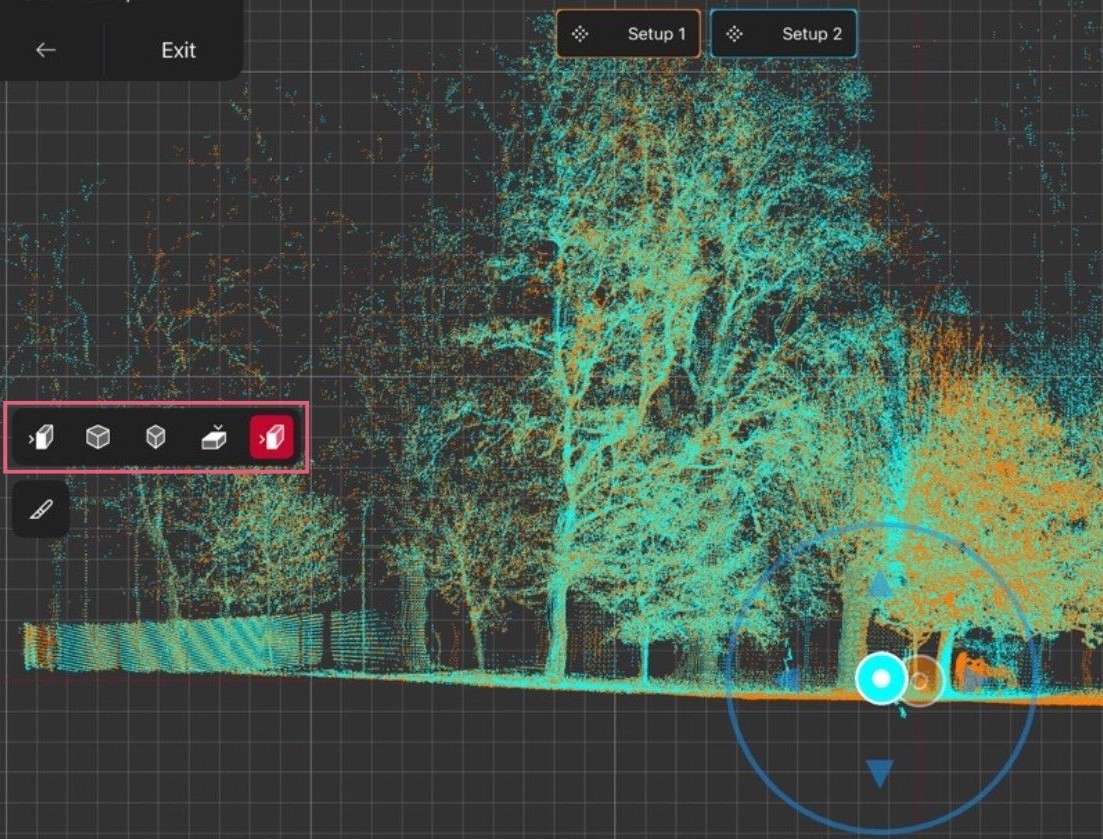Select the large 3D cube view icon
Image resolution: width=1103 pixels, height=839 pixels.
pyautogui.click(x=98, y=437)
